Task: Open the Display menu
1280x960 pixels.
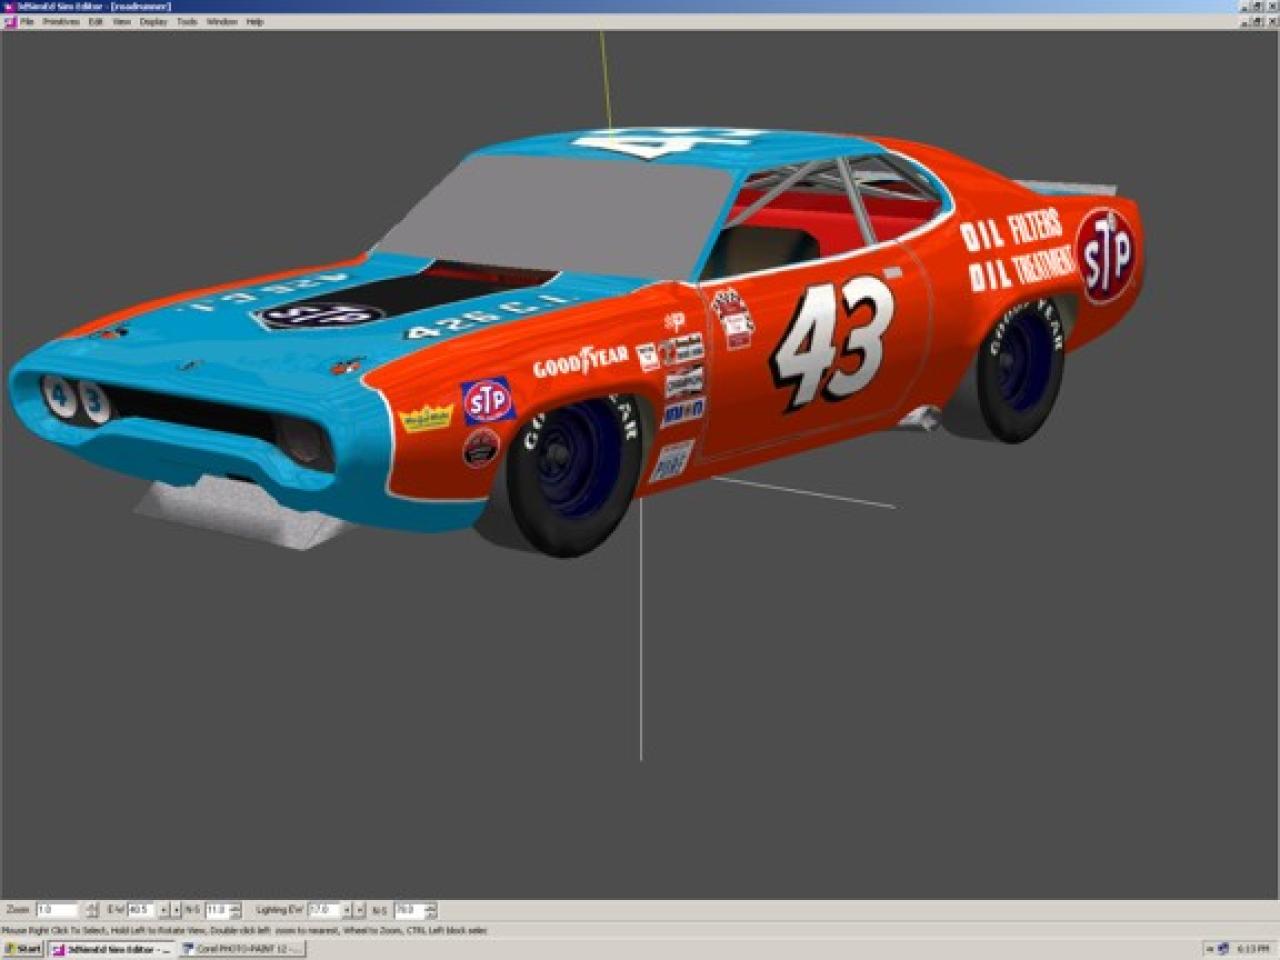Action: click(154, 21)
